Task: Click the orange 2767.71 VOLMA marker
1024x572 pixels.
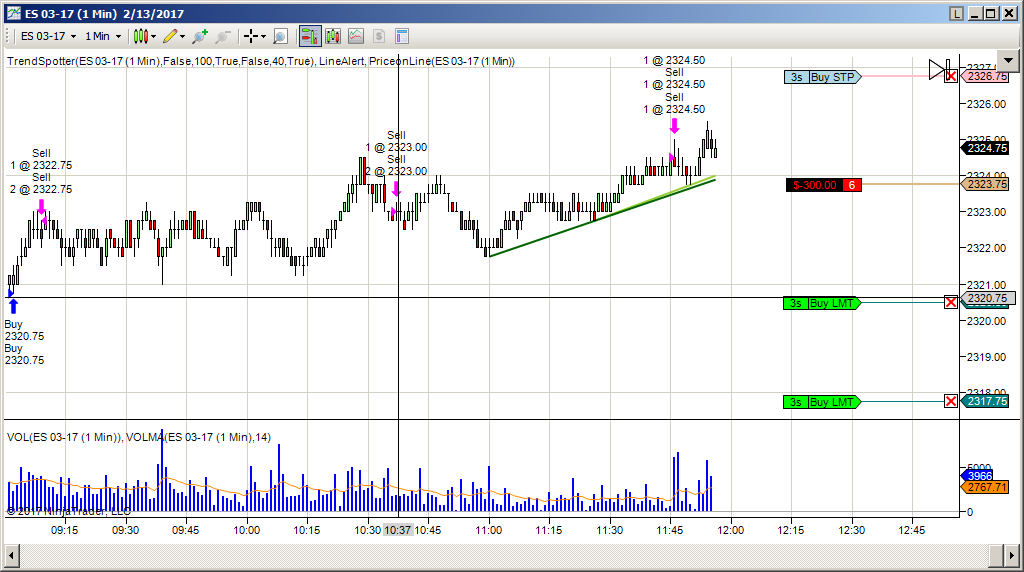Action: click(986, 487)
